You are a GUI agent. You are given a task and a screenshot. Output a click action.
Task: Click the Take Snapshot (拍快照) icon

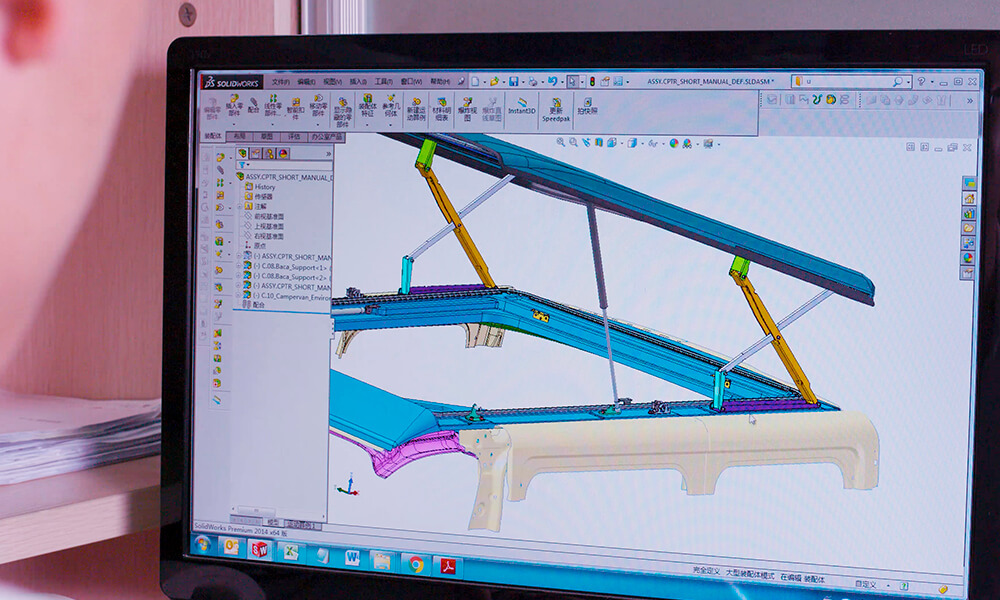[x=587, y=102]
